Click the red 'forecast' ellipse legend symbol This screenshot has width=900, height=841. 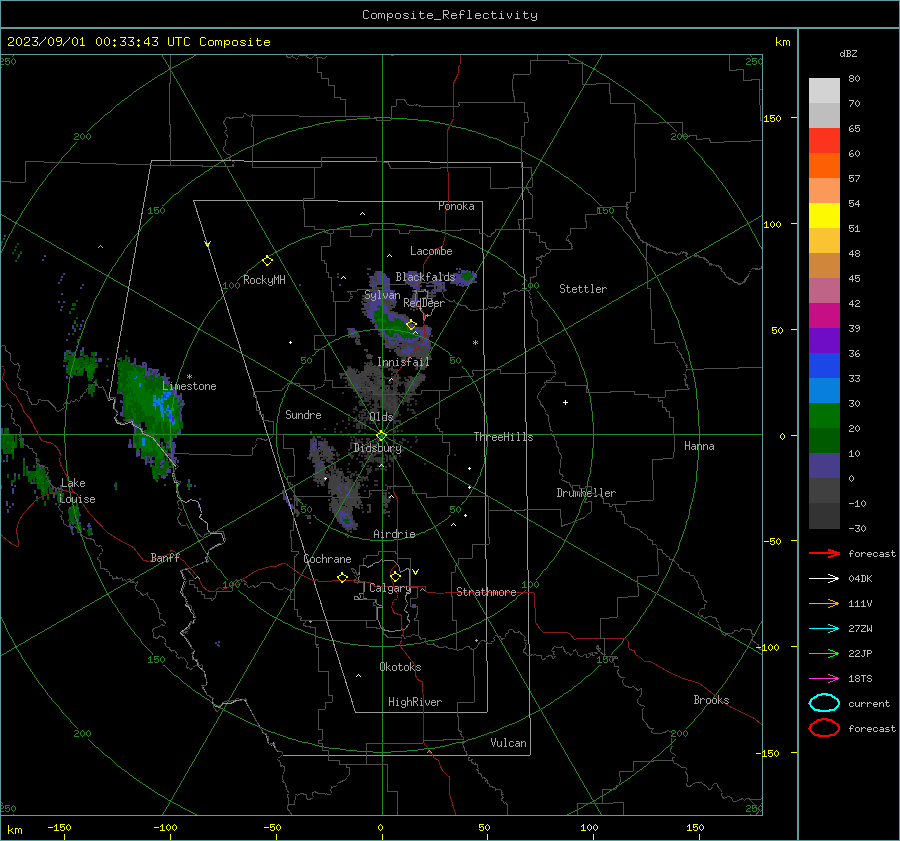pos(824,728)
